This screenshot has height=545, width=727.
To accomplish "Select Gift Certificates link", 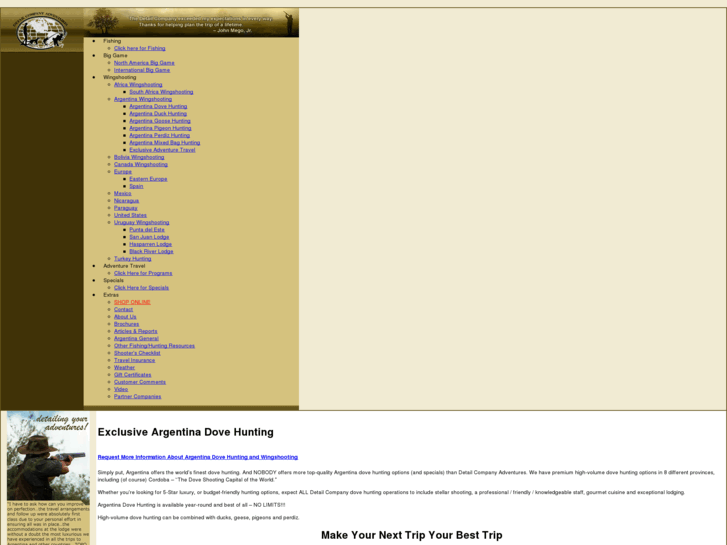I will [133, 375].
